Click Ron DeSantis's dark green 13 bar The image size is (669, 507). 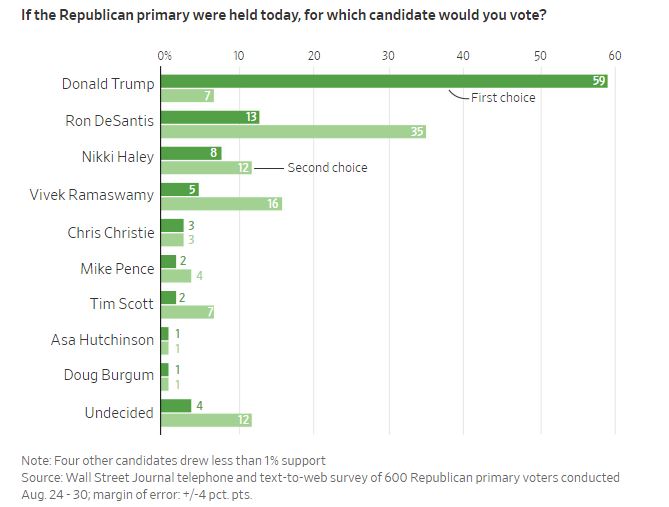pos(211,117)
